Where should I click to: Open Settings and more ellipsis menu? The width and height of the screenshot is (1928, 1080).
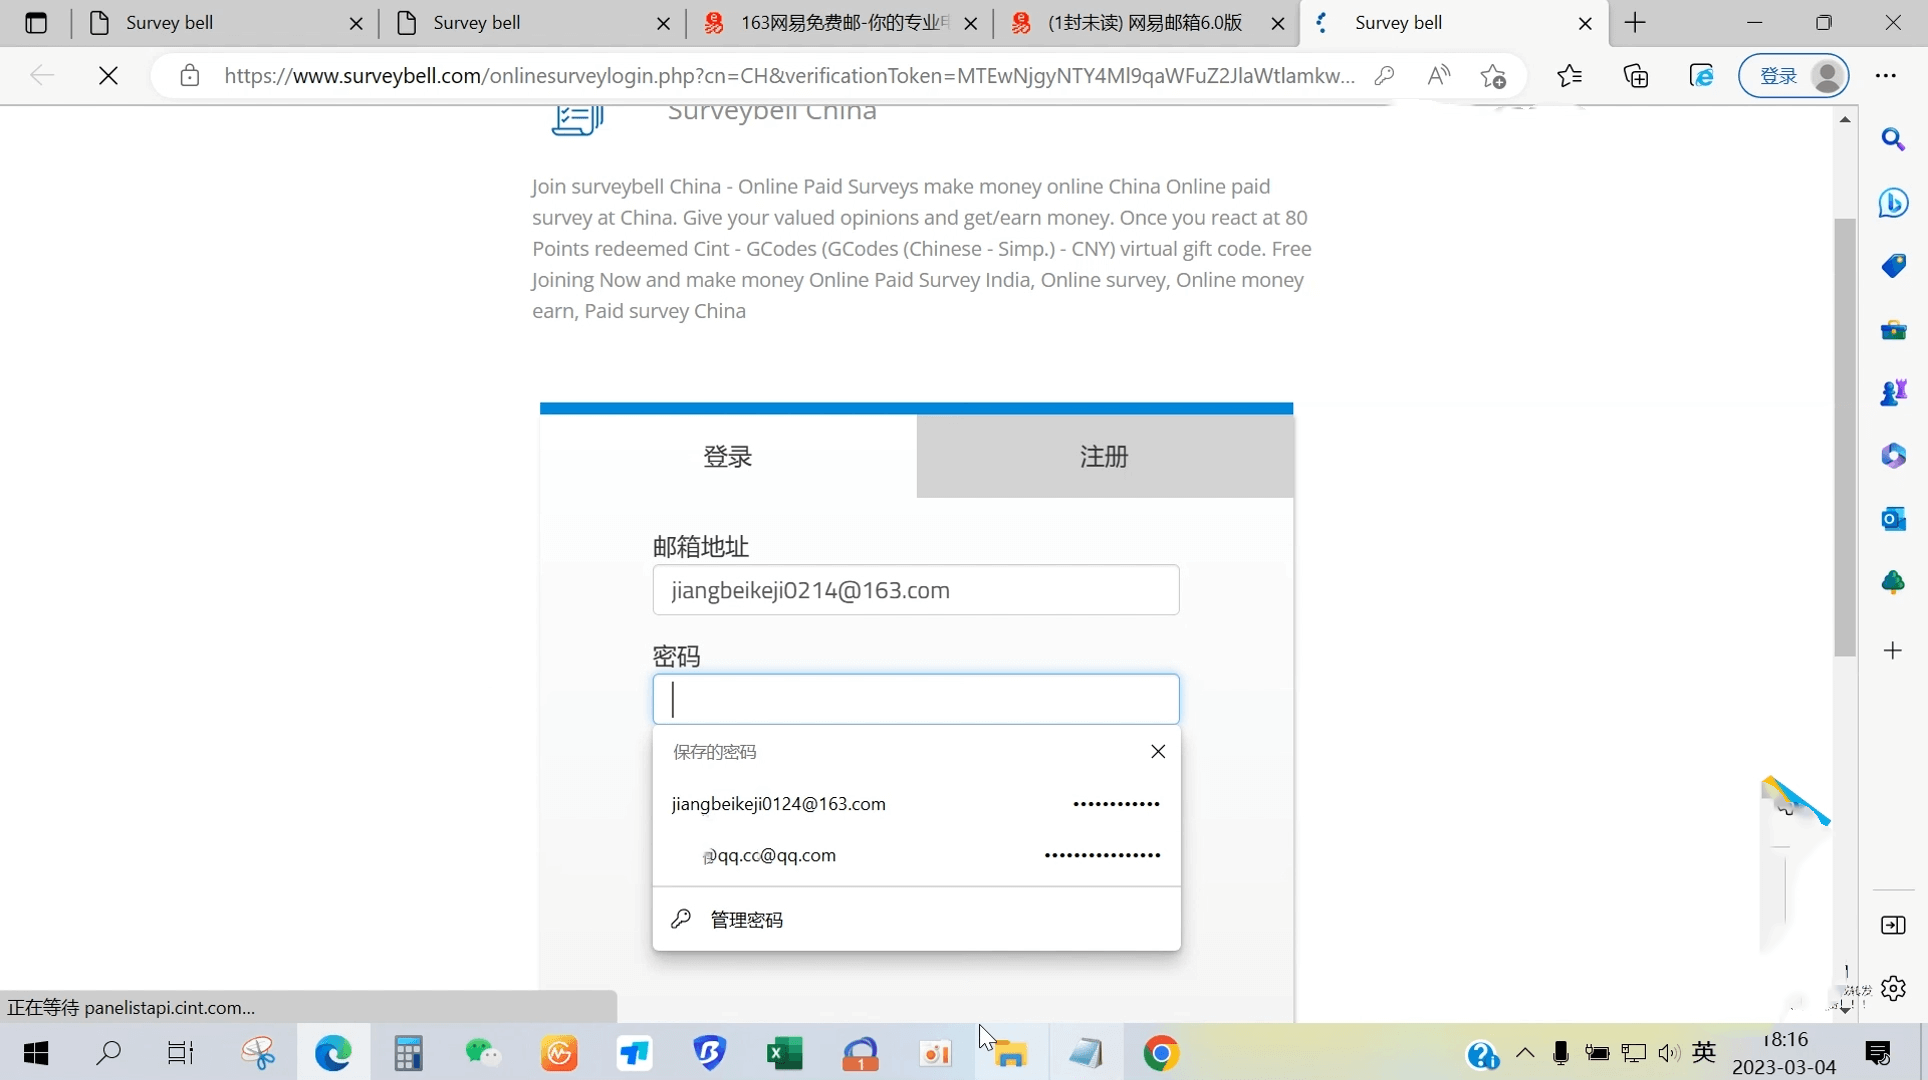point(1886,75)
